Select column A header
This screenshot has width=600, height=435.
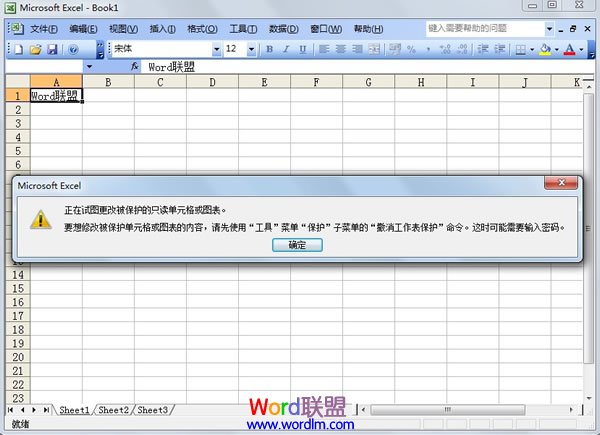tap(56, 82)
